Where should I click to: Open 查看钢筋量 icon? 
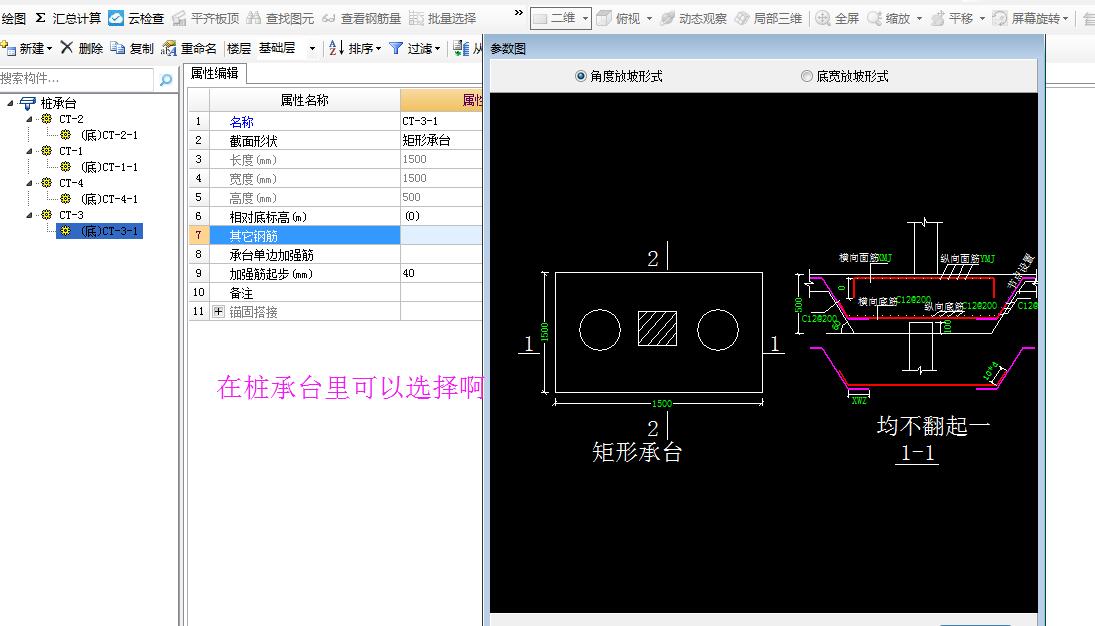click(x=328, y=18)
